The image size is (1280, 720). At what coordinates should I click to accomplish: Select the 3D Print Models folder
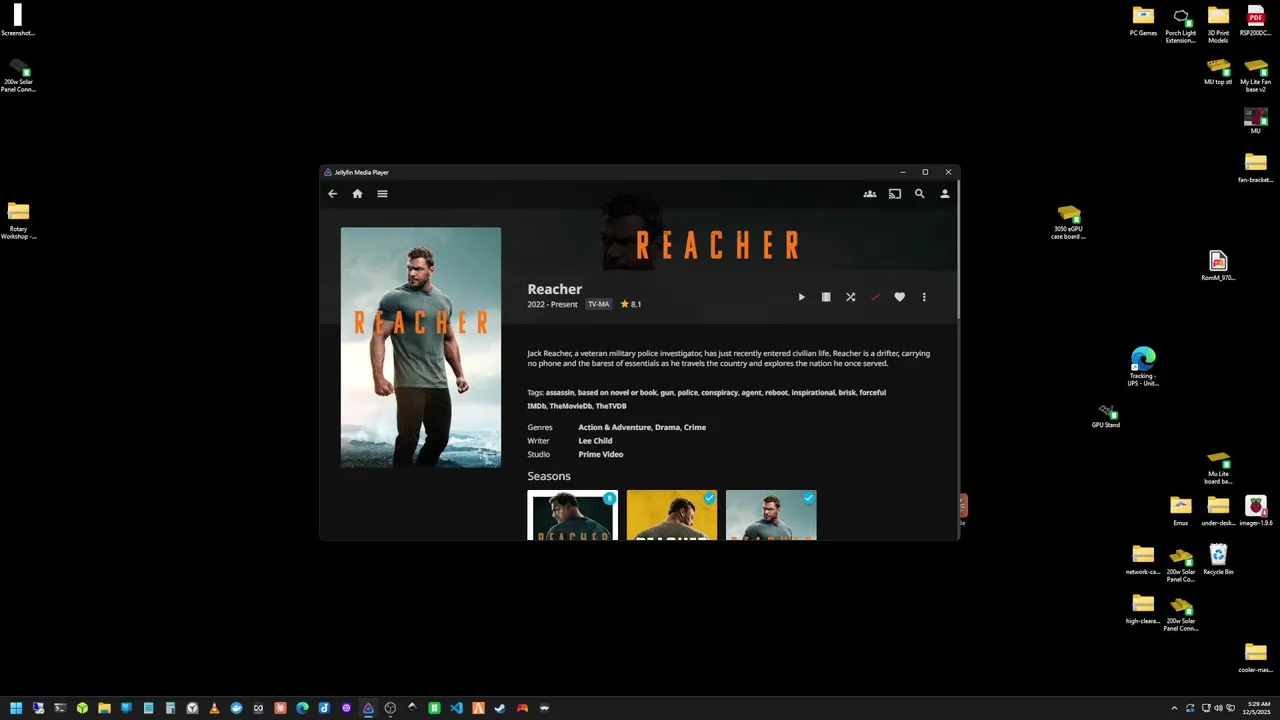tap(1218, 25)
